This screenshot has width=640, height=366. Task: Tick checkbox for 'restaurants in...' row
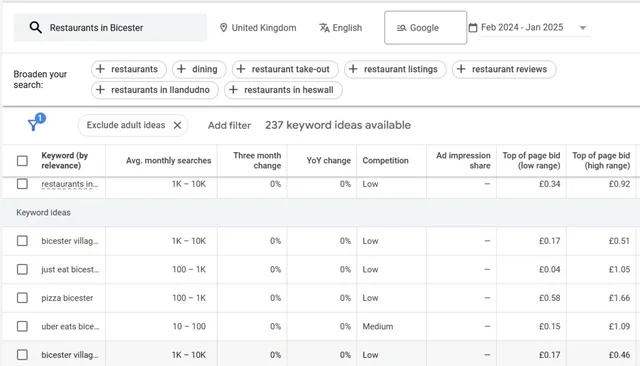tap(22, 184)
